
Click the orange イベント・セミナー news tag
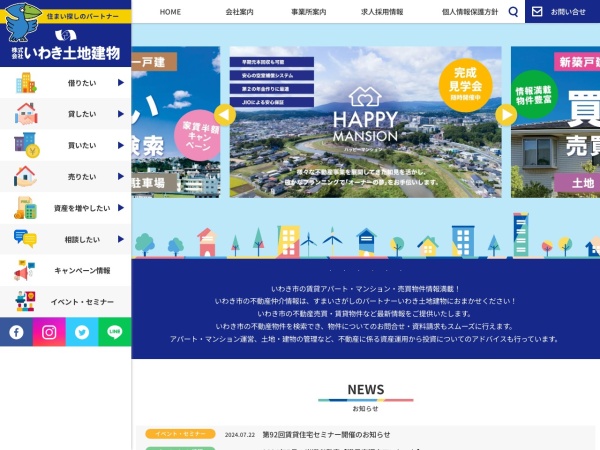180,434
